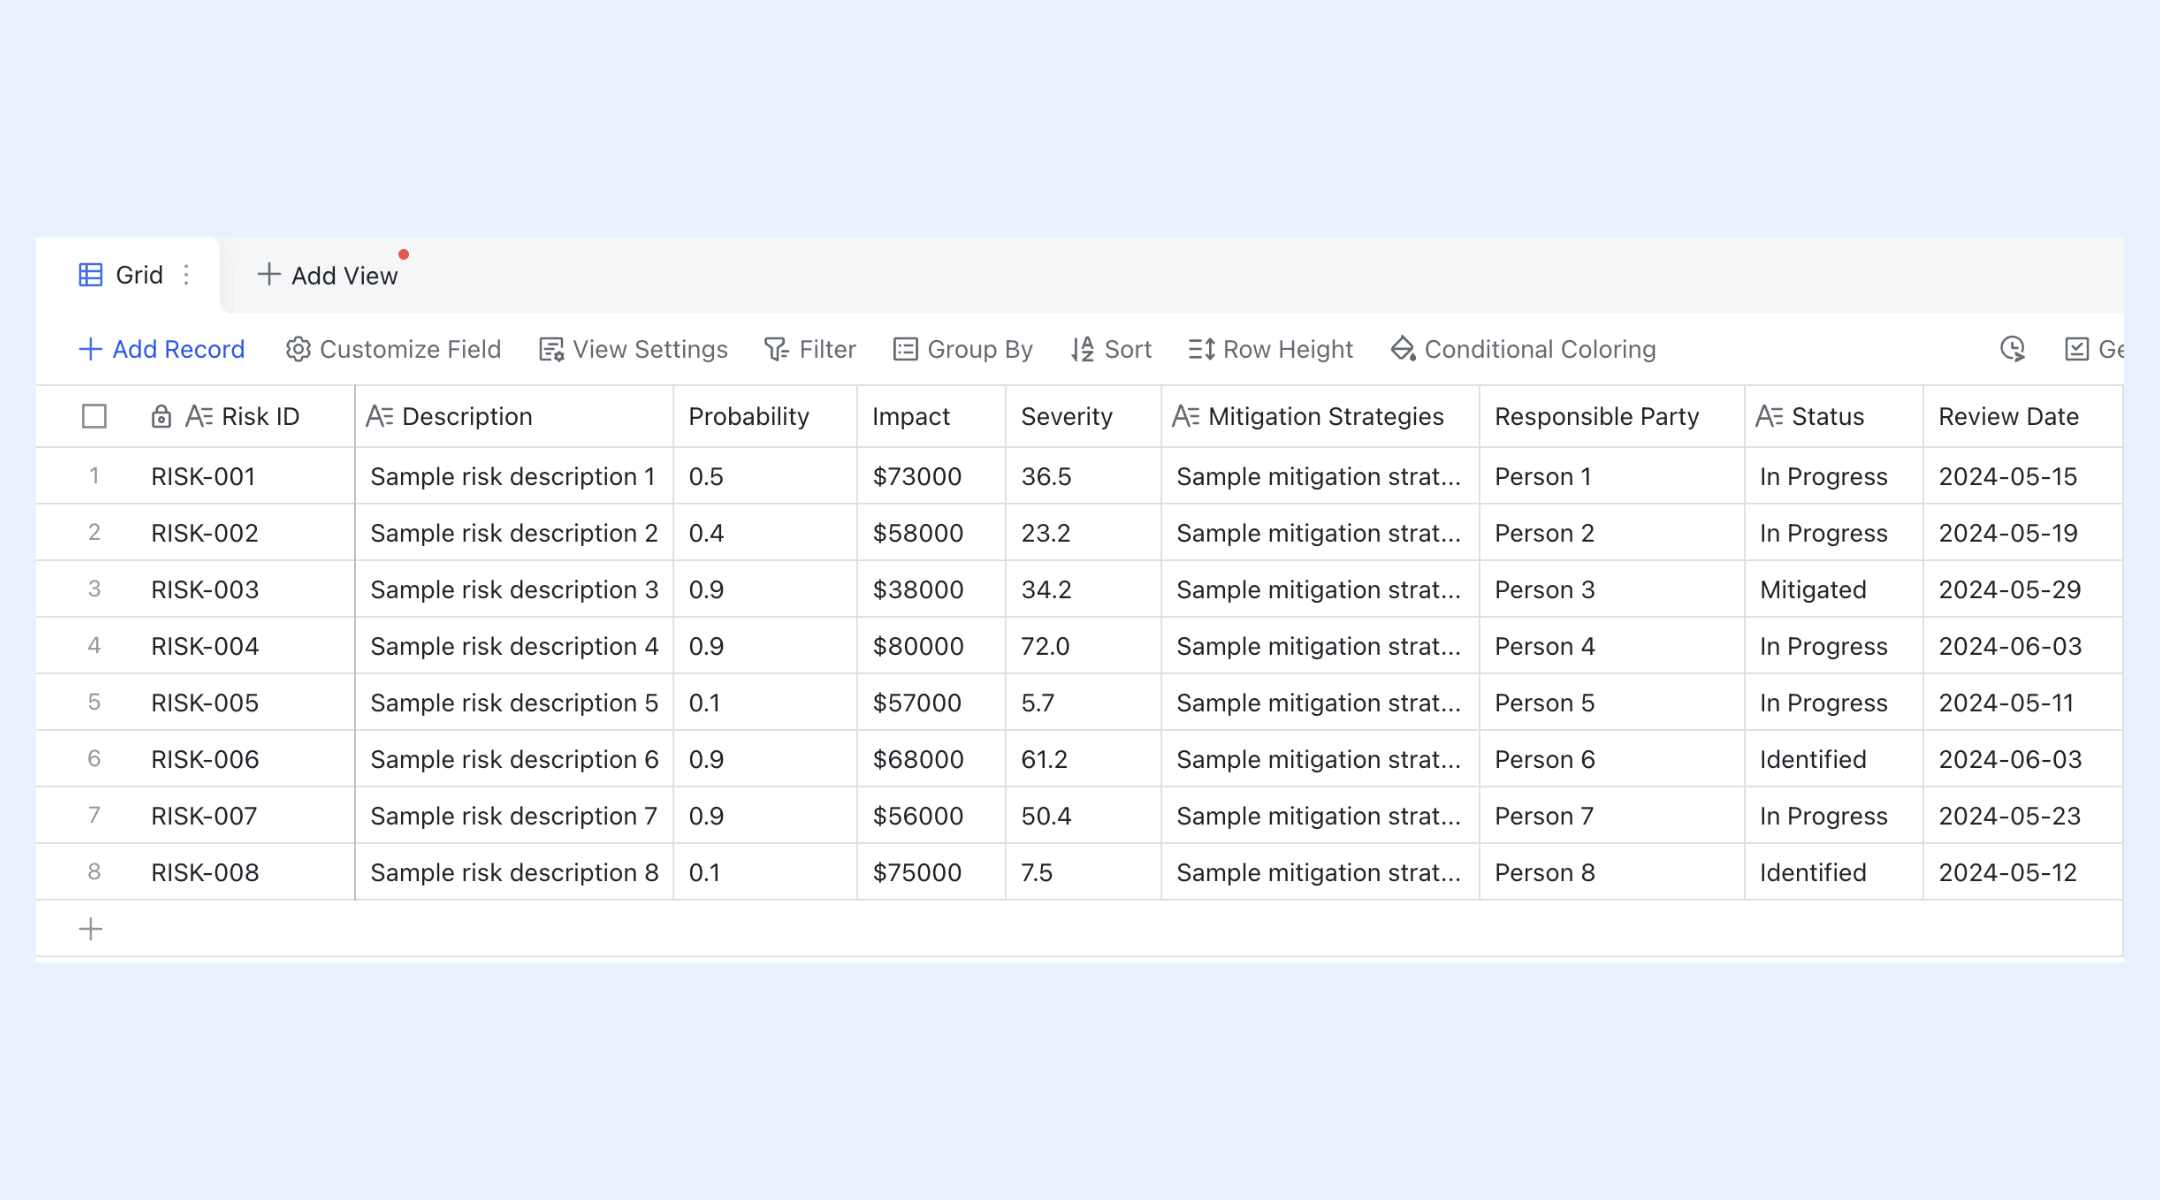
Task: Click the 2024-05-15 review date cell
Action: click(2022, 476)
